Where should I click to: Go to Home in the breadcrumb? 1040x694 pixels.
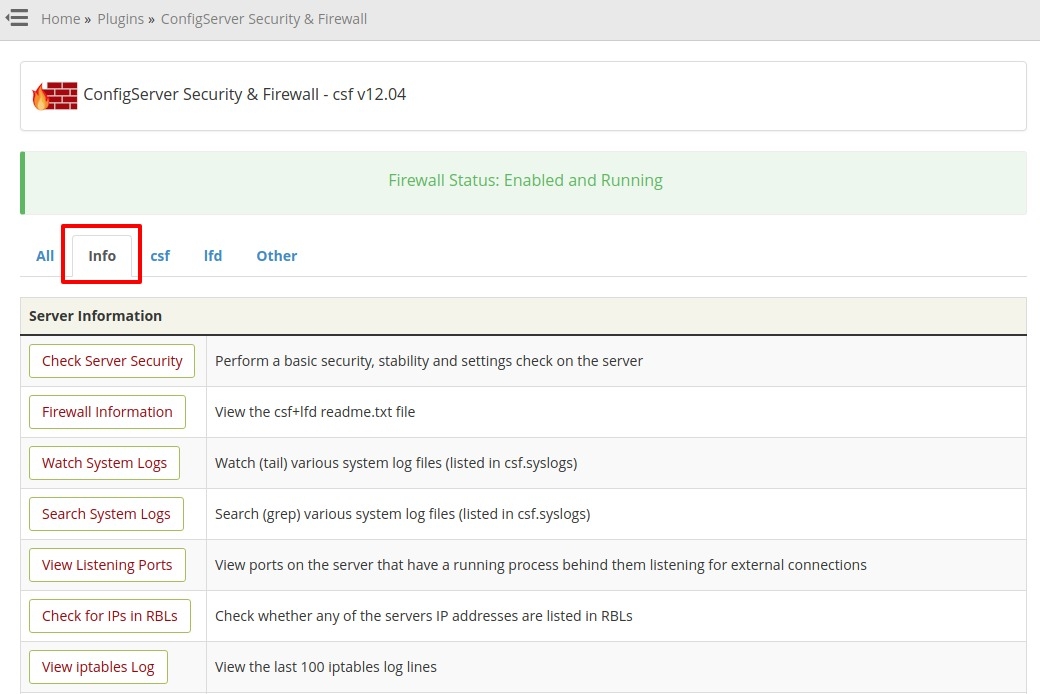click(x=60, y=19)
